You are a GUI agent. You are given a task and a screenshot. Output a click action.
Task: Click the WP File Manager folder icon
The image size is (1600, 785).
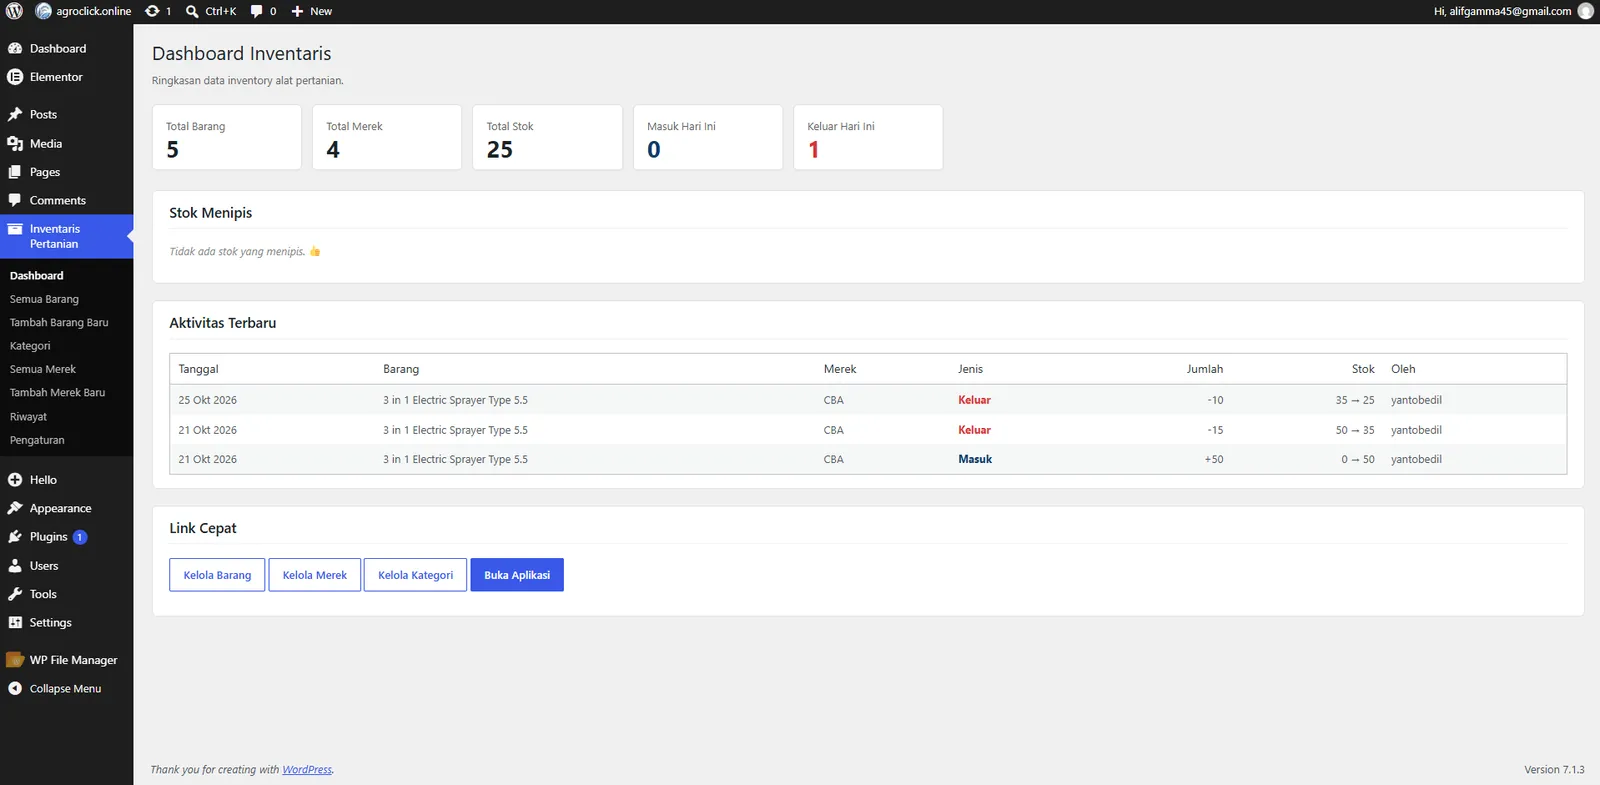(x=15, y=660)
